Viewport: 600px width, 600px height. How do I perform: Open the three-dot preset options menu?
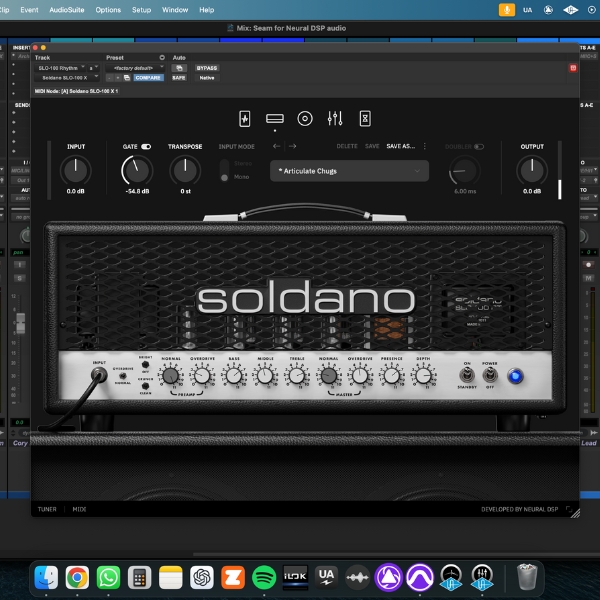pos(424,146)
